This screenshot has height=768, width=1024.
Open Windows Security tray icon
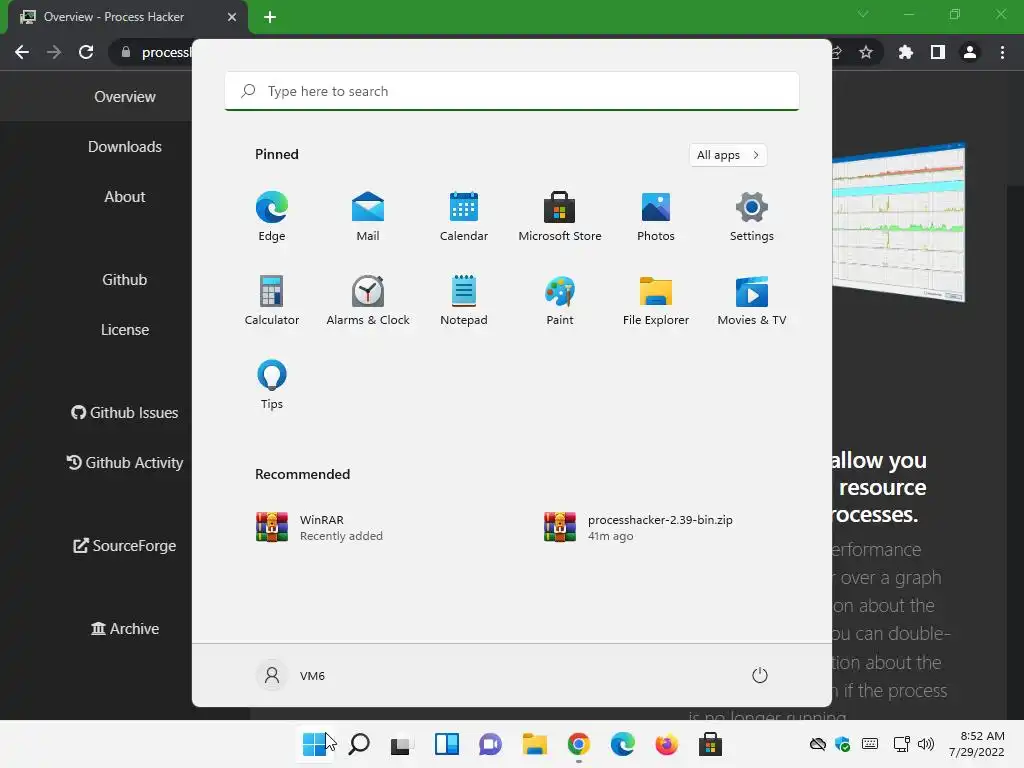[842, 744]
